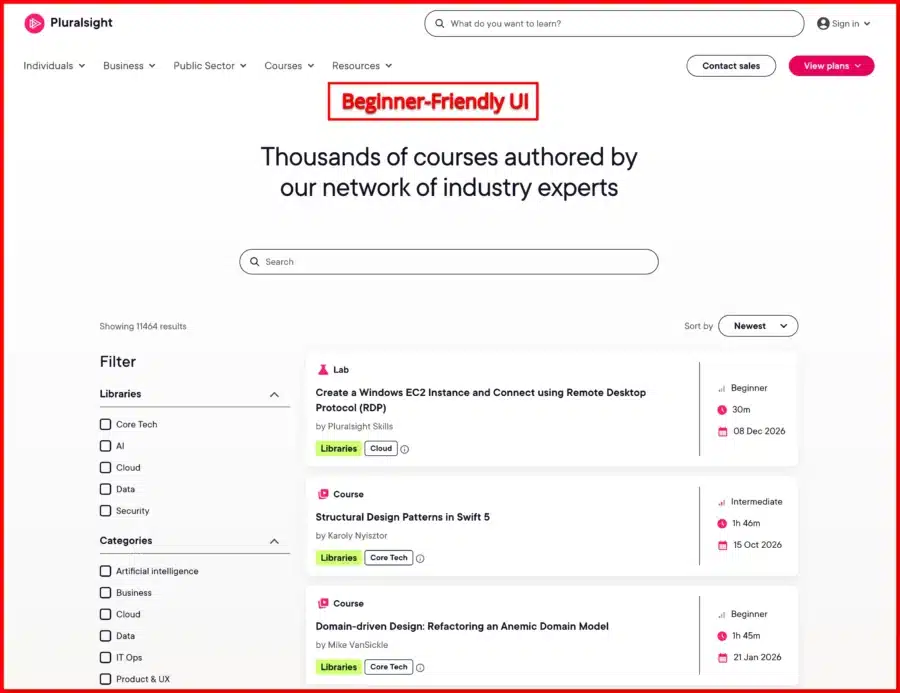Click the course results search field
Image resolution: width=900 pixels, height=693 pixels.
click(x=447, y=261)
